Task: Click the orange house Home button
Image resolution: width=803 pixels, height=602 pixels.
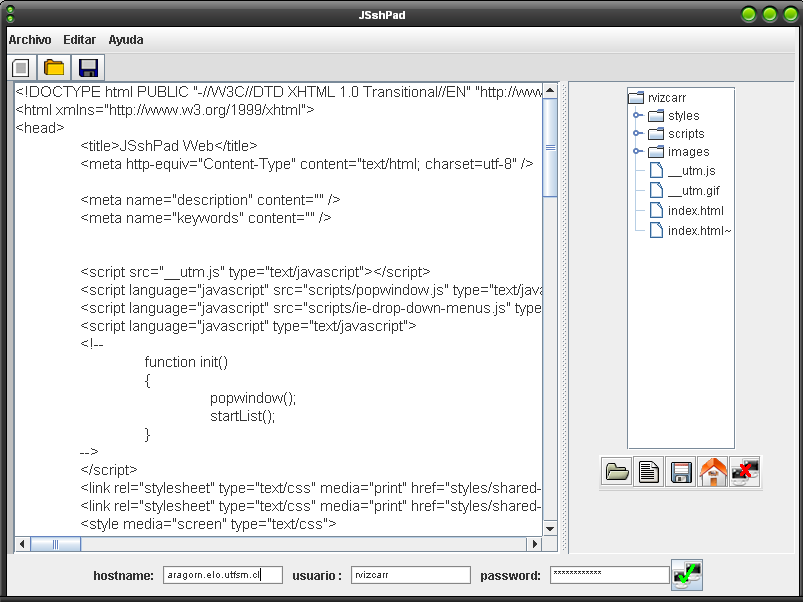Action: 712,471
